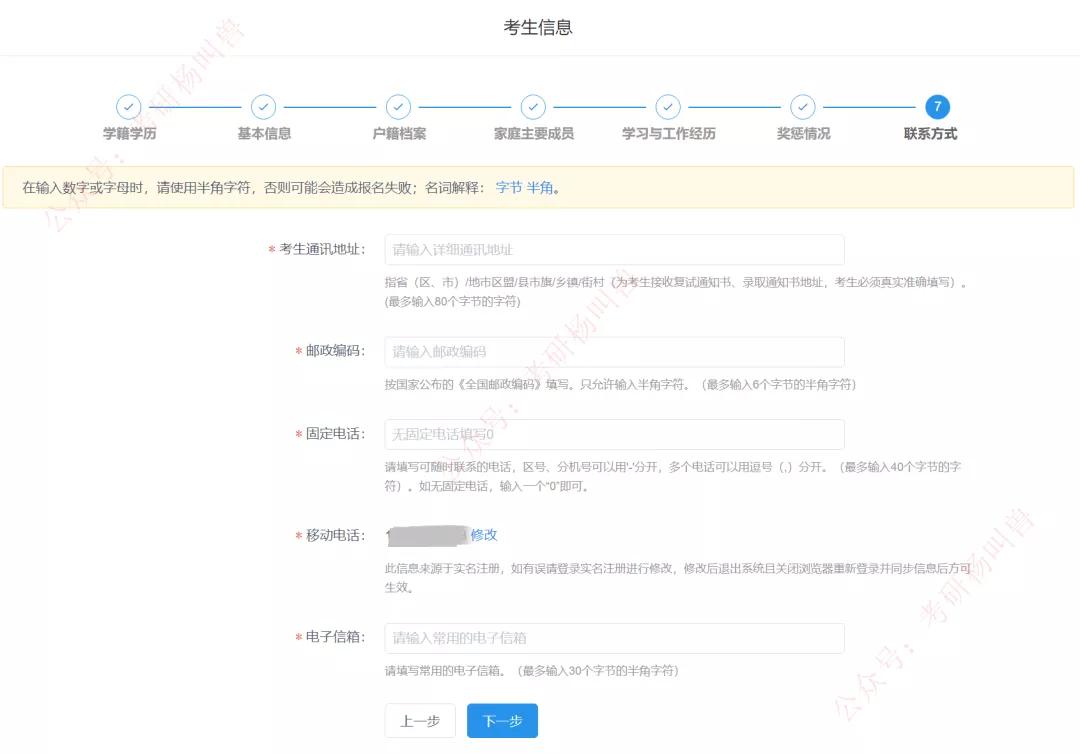
Task: Click the 电子信箱 input field
Action: pos(612,637)
